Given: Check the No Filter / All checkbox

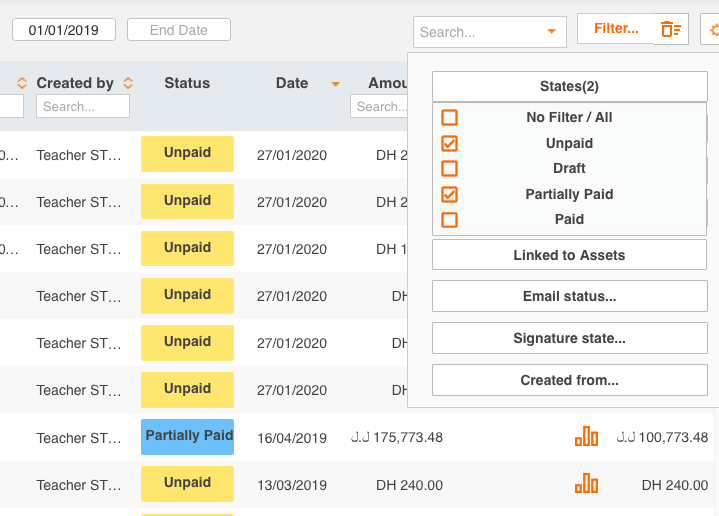Looking at the screenshot, I should tap(450, 118).
